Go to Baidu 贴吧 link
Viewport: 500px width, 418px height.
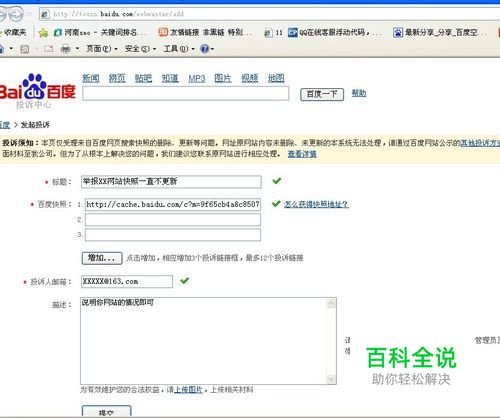[x=143, y=78]
